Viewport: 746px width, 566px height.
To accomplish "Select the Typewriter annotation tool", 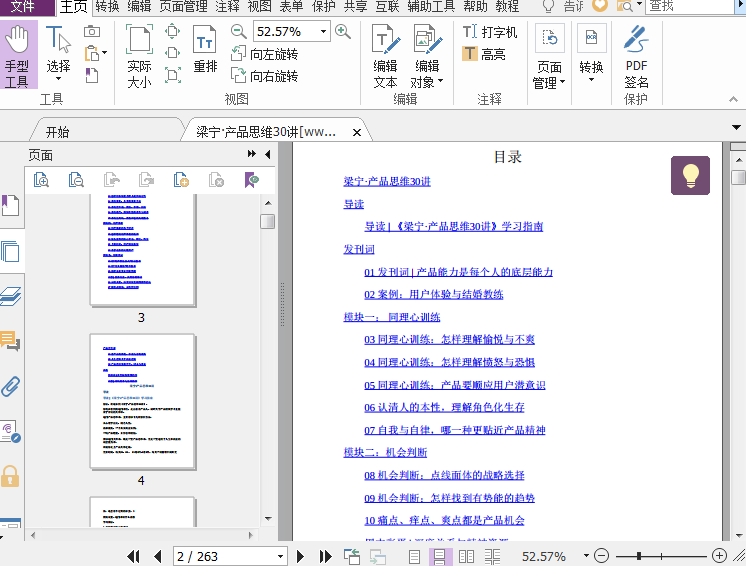I will pyautogui.click(x=490, y=32).
